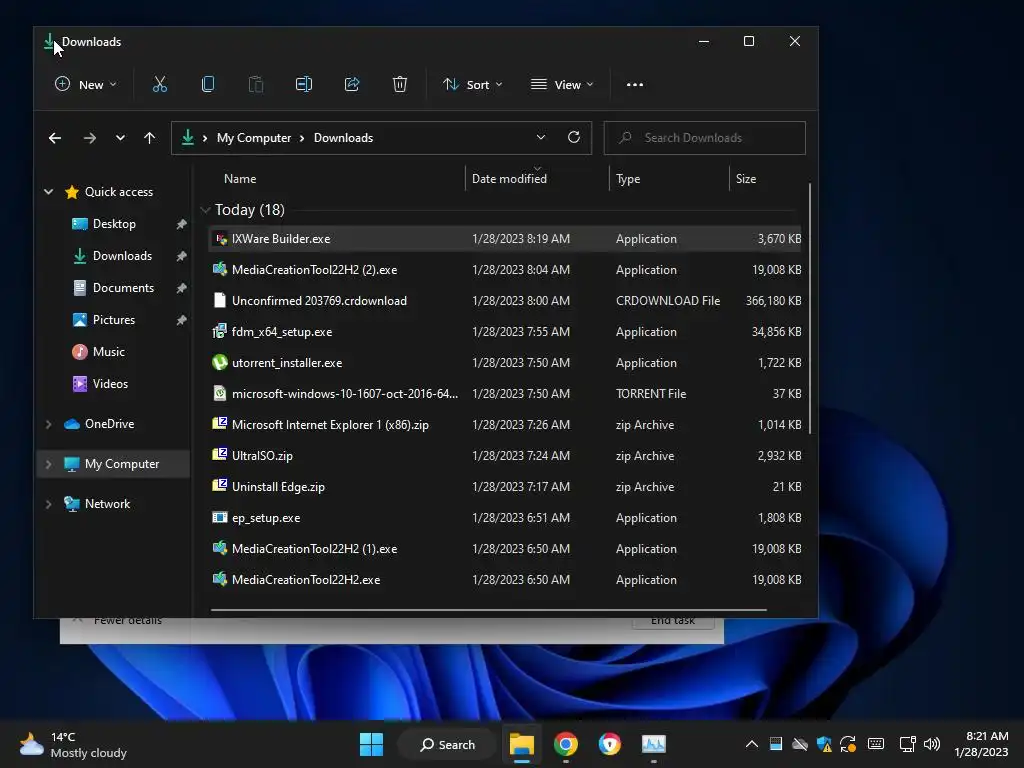
Task: Refresh the Downloads folder
Action: point(573,137)
